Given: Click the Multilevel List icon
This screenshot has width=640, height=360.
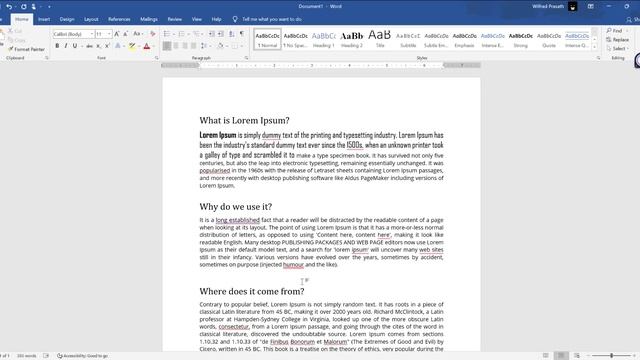Looking at the screenshot, I should [x=196, y=34].
